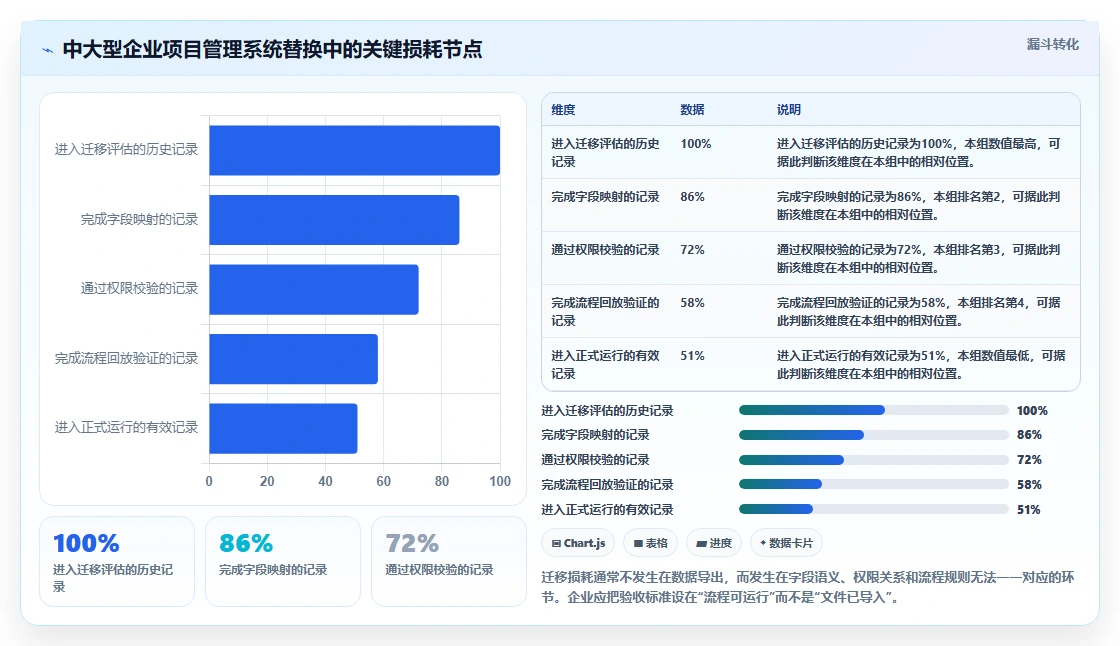The image size is (1120, 646).
Task: Select the 进度 chip
Action: [x=714, y=543]
